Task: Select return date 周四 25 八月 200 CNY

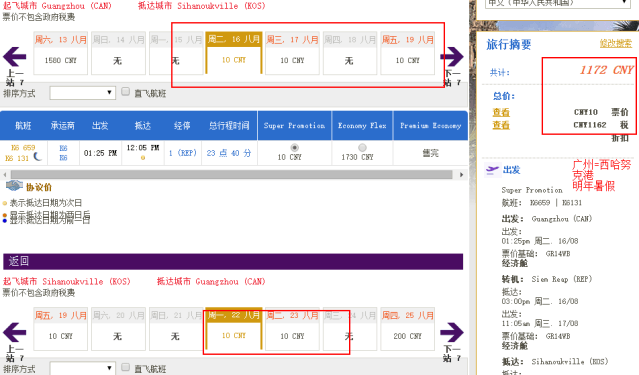Action: 408,329
